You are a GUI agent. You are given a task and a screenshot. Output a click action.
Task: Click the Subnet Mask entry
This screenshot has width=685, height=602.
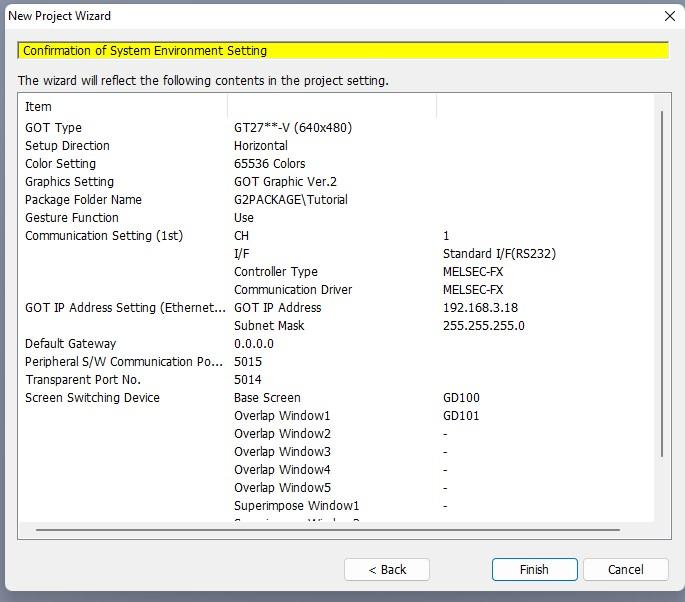point(269,325)
